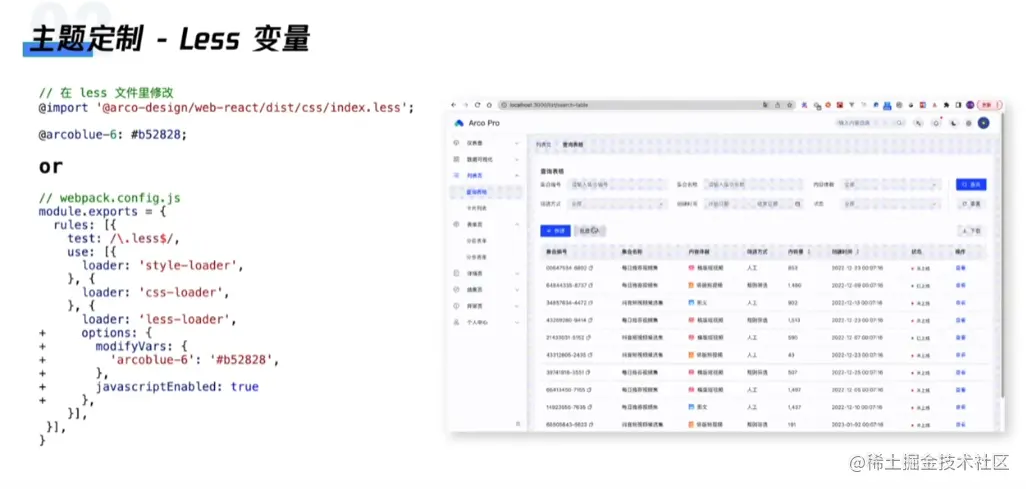
Task: Copy the ID in the 2022-12-07 row
Action: pos(590,337)
